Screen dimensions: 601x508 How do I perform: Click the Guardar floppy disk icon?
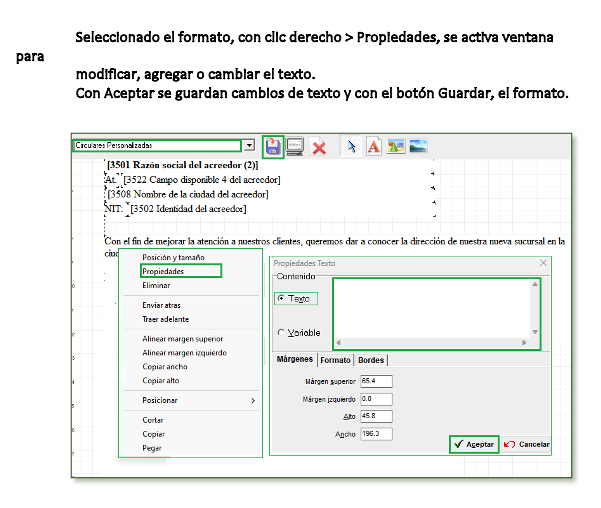273,147
